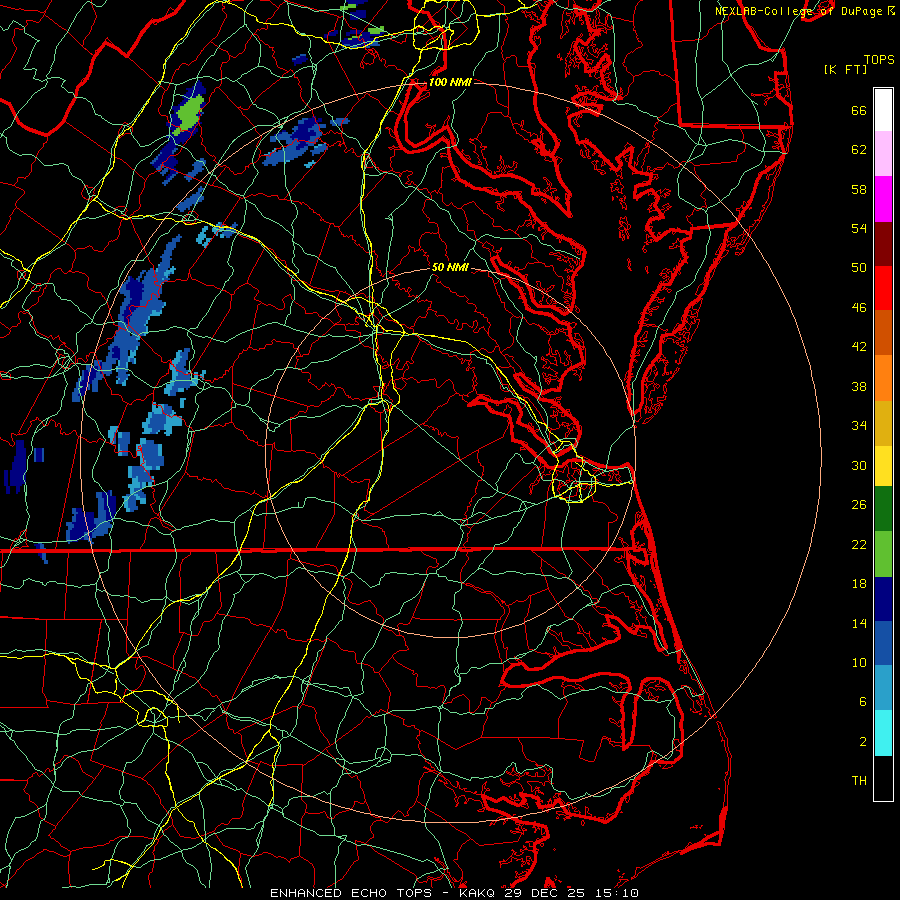This screenshot has width=900, height=900.
Task: Click the gold 38 K FT legend swatch
Action: click(883, 424)
